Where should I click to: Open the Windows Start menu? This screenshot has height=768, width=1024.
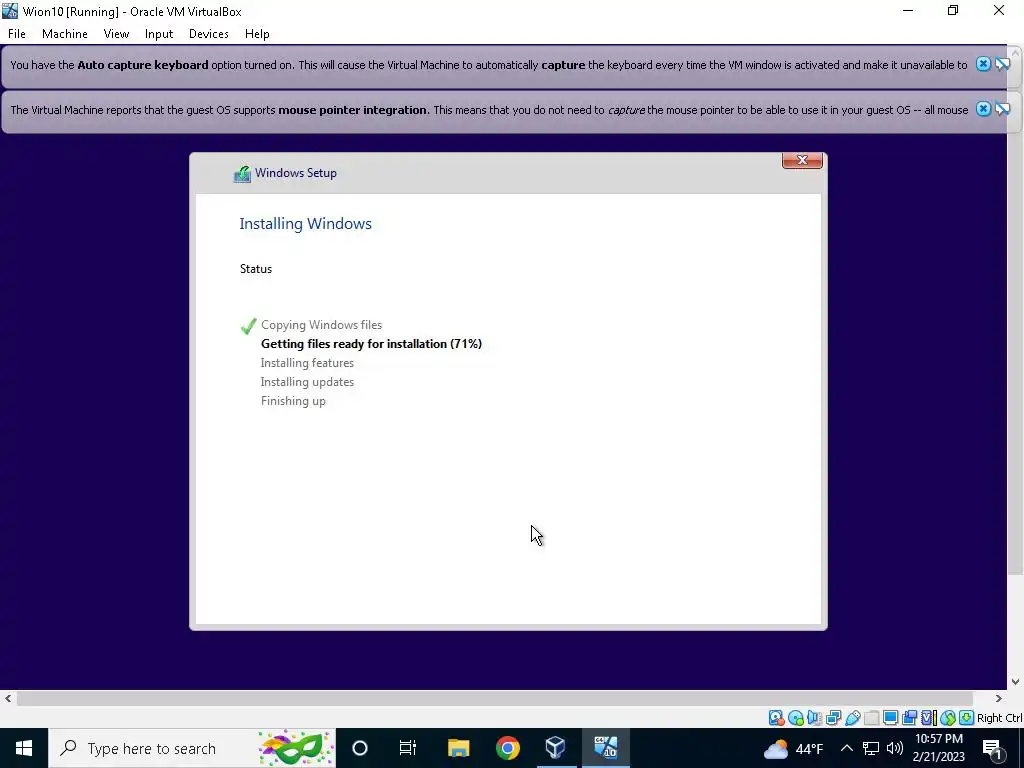pos(24,748)
